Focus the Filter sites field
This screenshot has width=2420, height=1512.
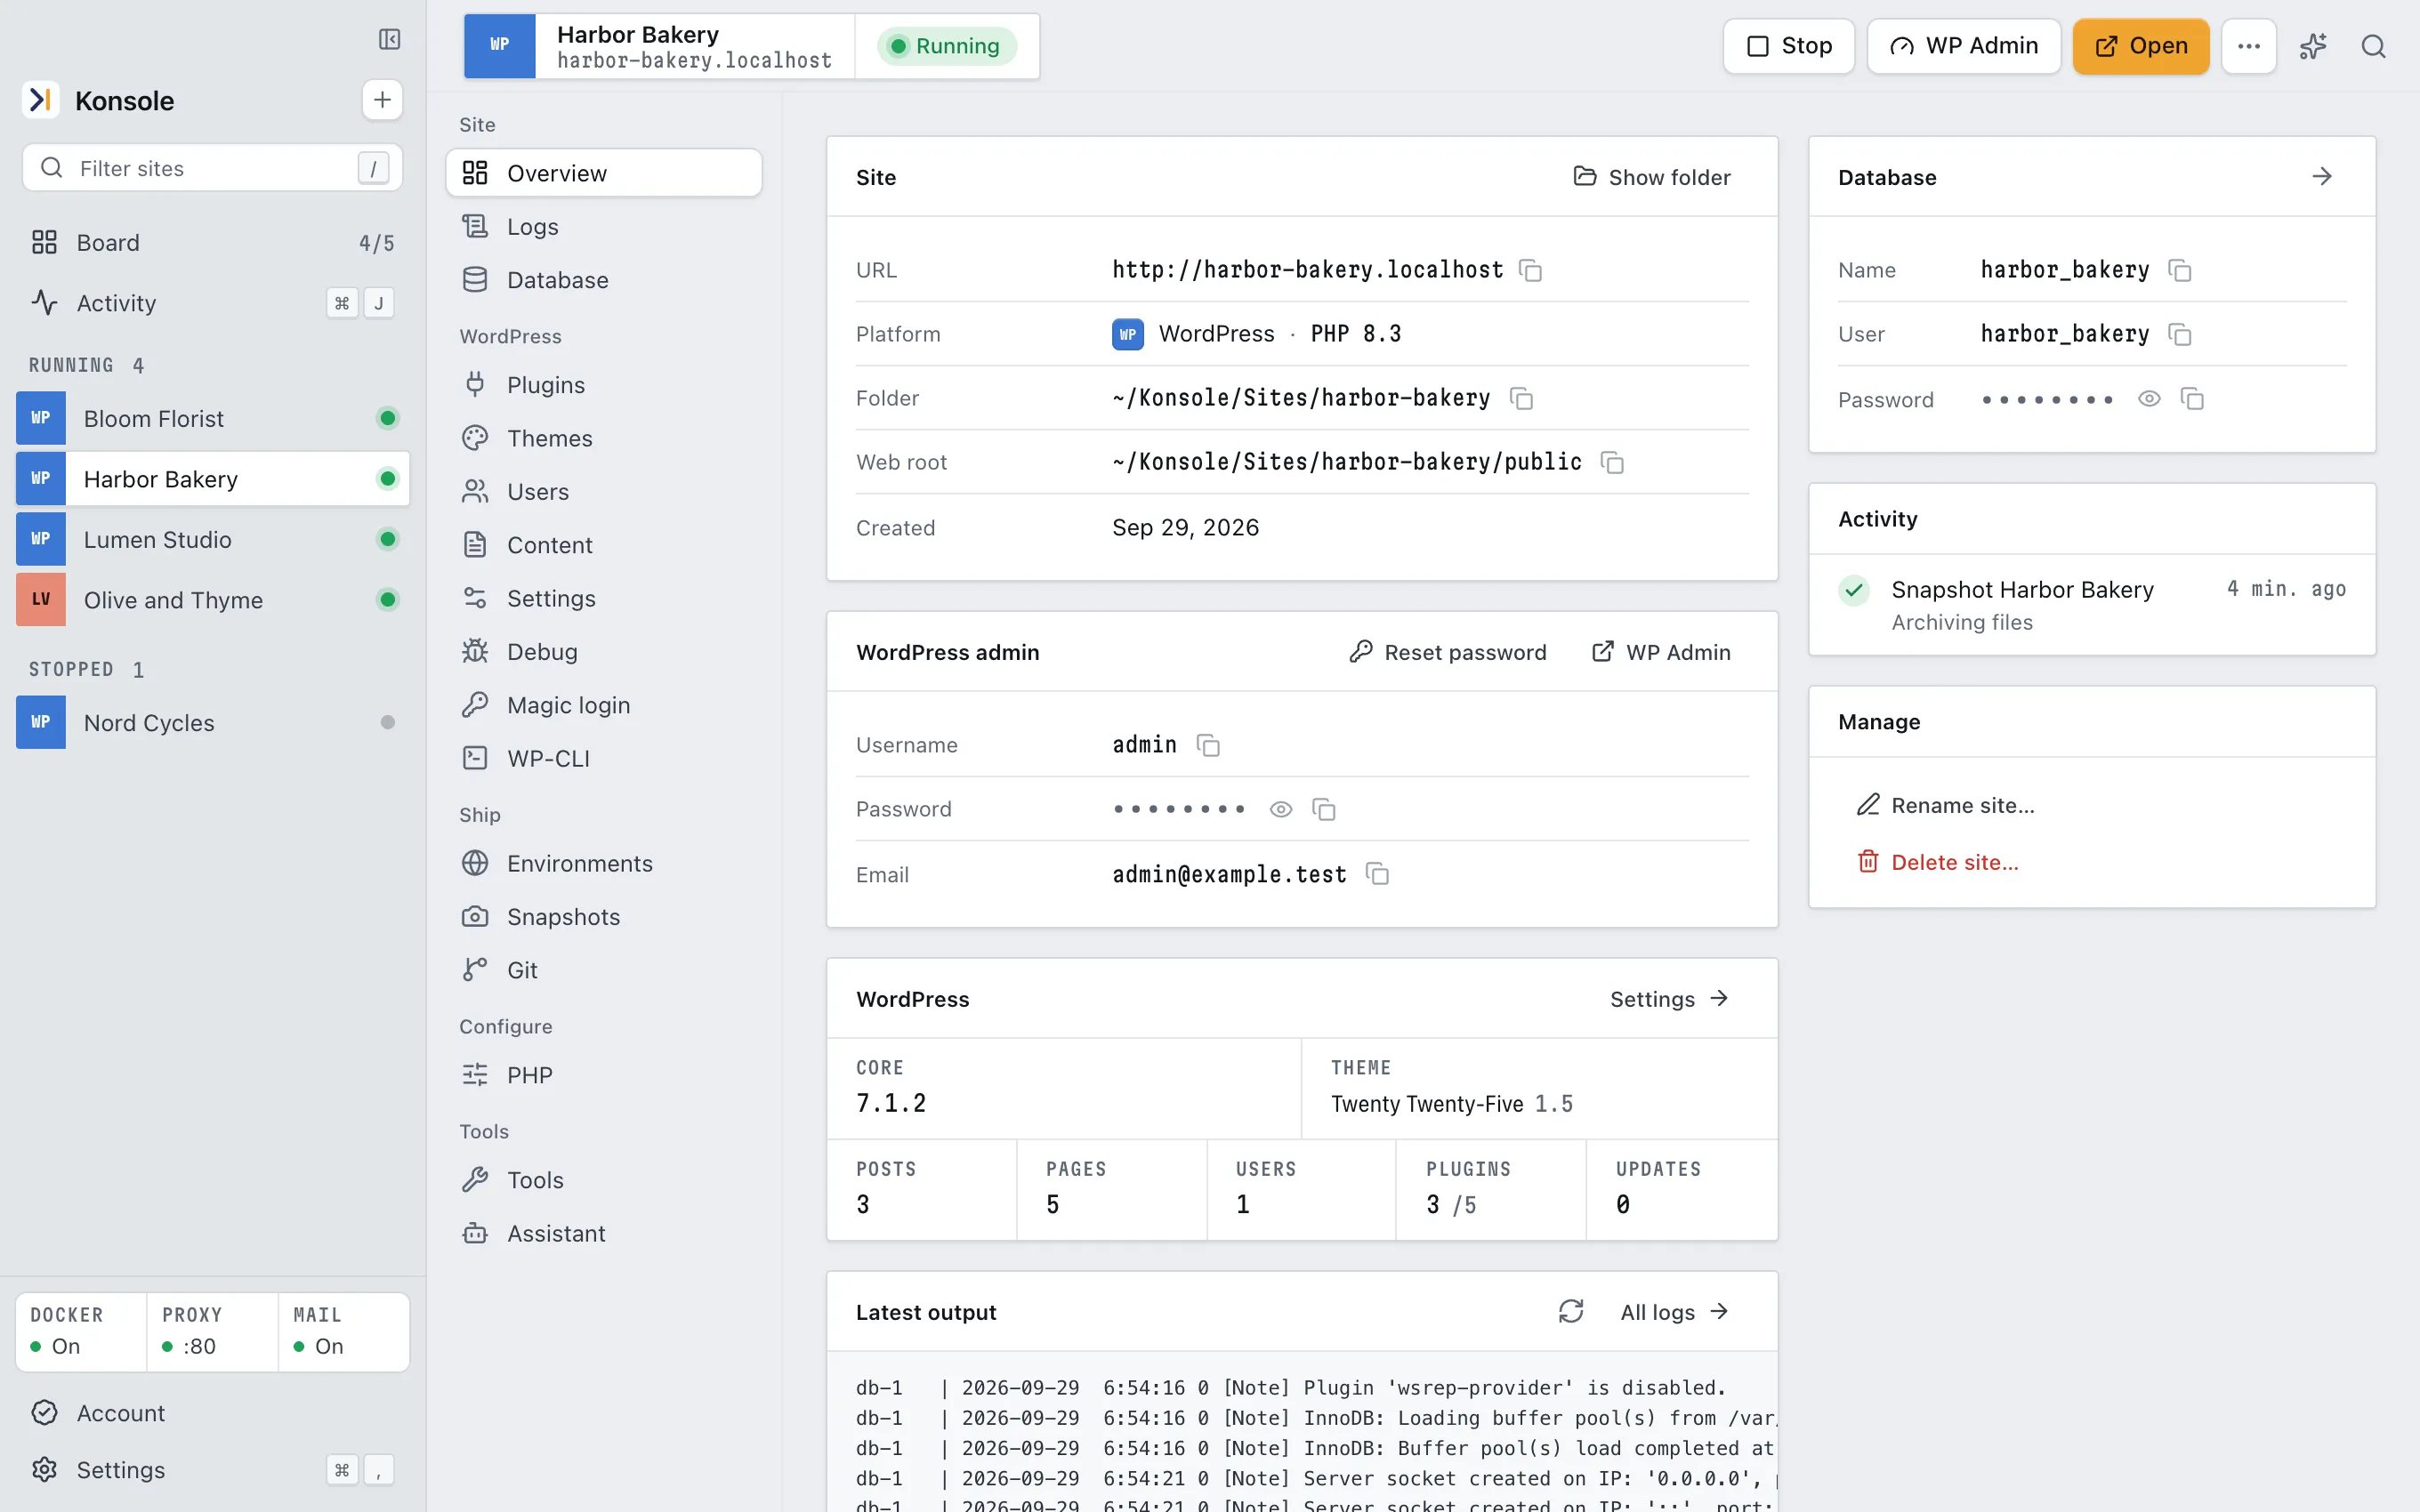click(212, 168)
